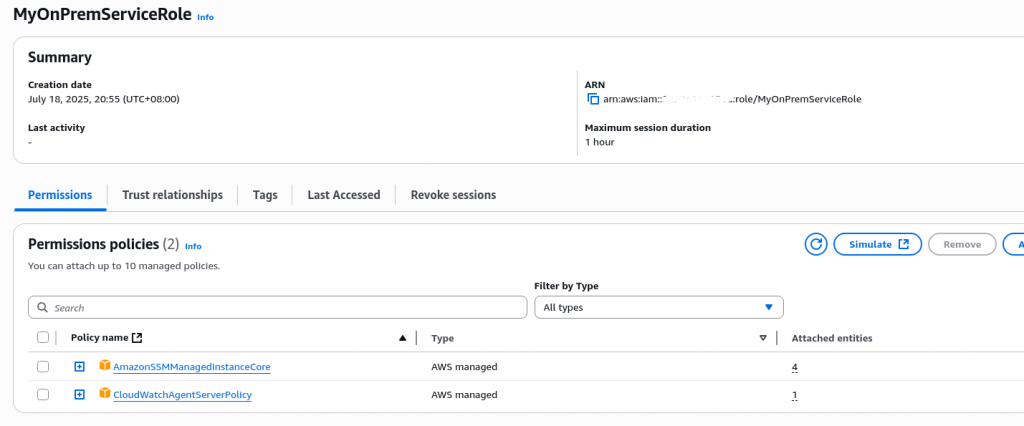
Task: Click the creation date value July 18, 2025
Action: 104,99
